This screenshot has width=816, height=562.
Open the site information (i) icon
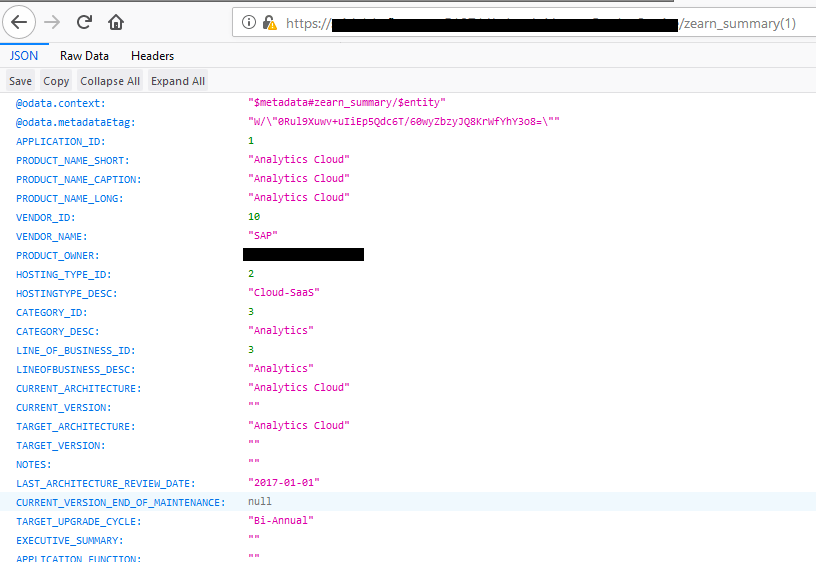[x=249, y=22]
